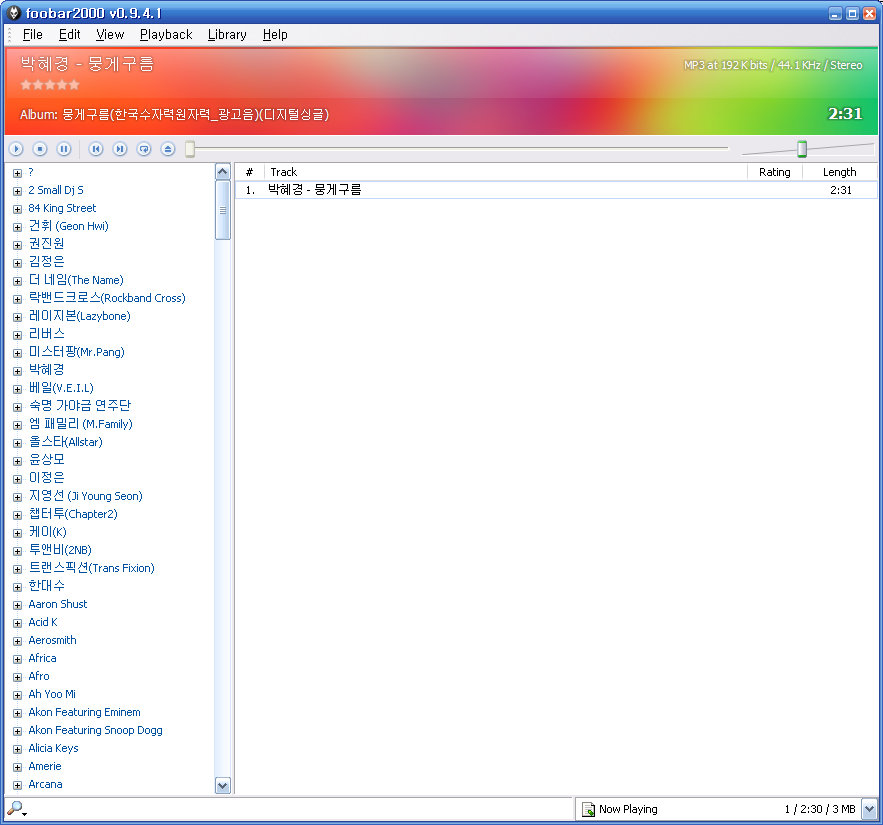Click the Track column header
Screen dimensions: 883x825
point(505,172)
